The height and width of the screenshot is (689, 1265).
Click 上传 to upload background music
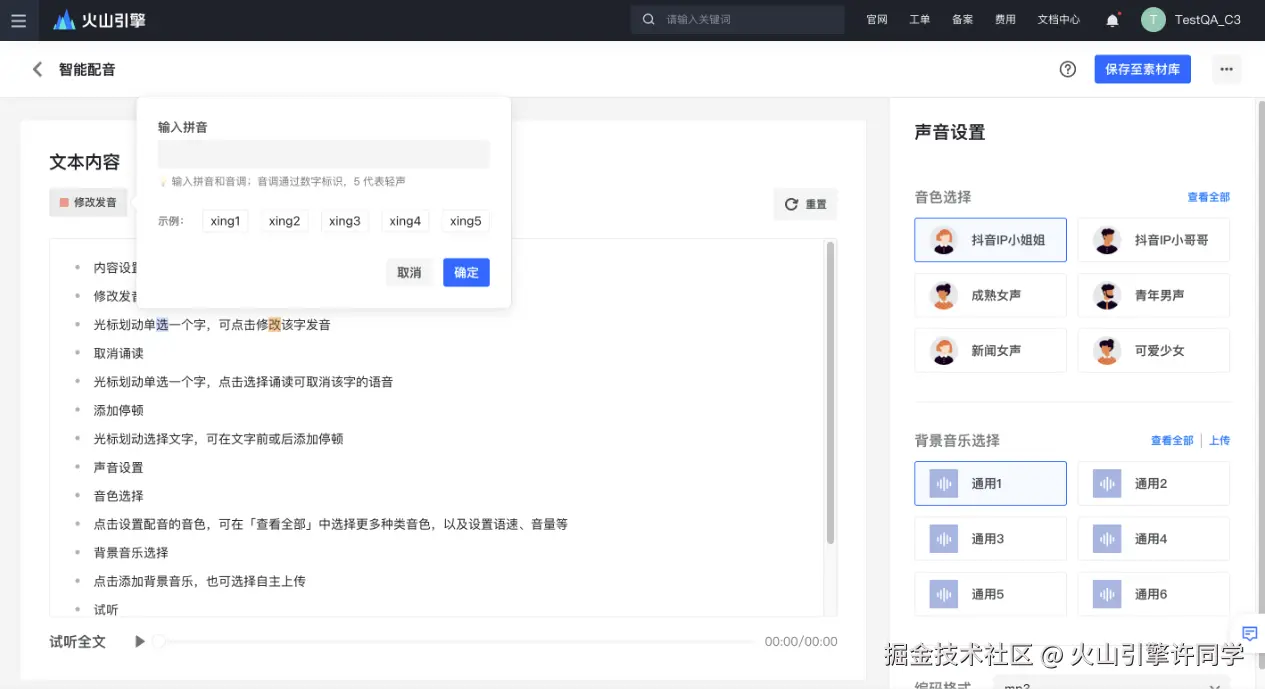[1219, 440]
